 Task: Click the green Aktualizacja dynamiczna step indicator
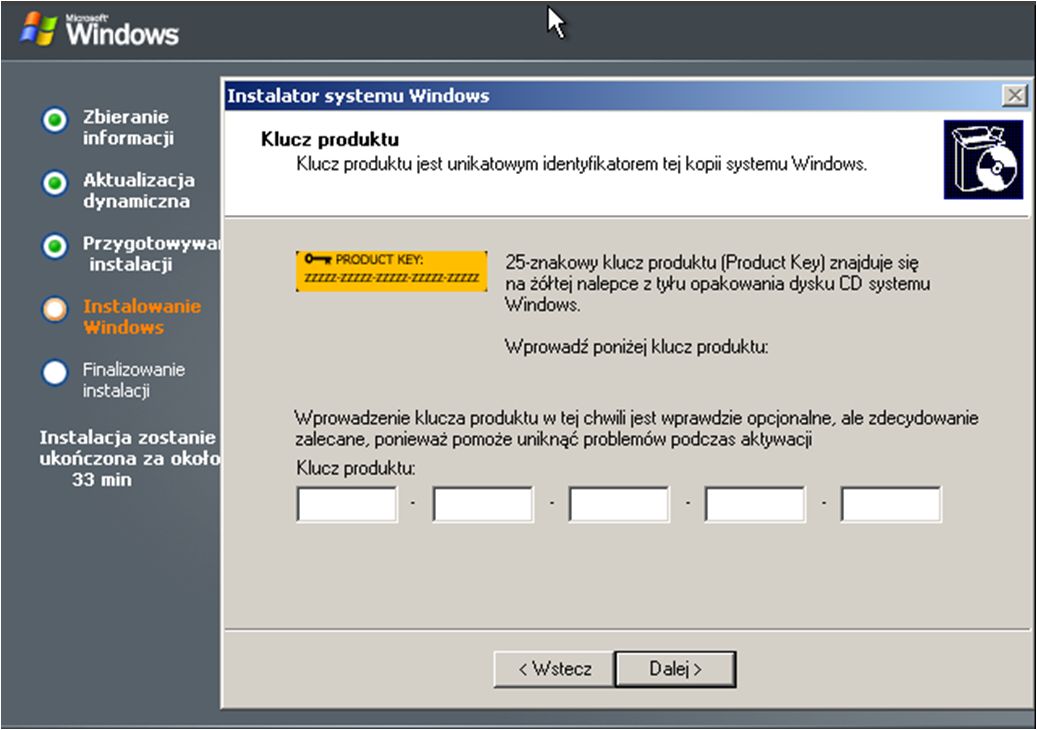coord(55,183)
